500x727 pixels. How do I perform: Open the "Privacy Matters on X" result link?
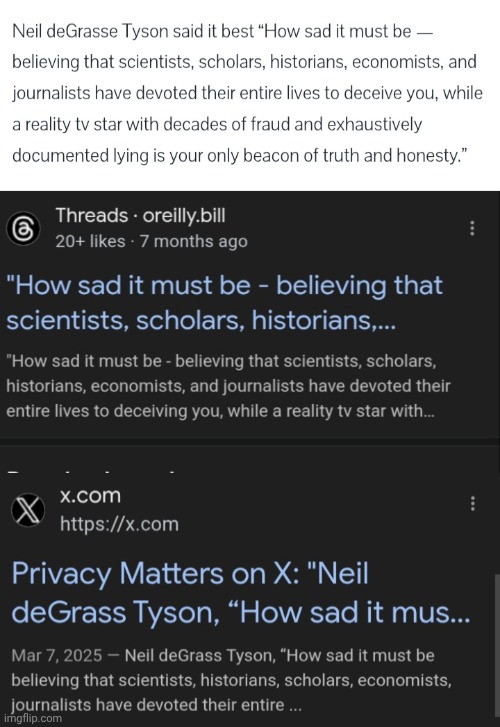pos(241,593)
